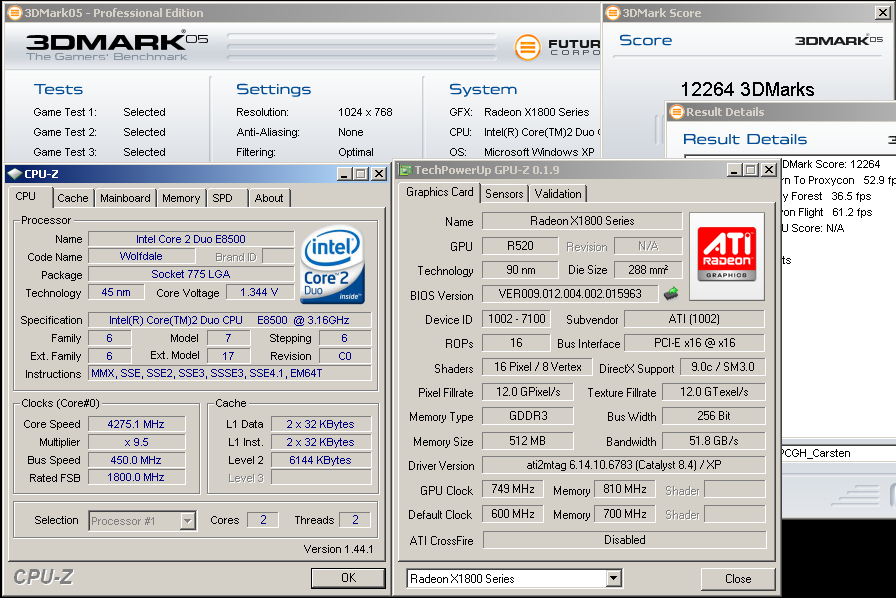Click the Filtering setting value Optimal
The image size is (896, 598).
[355, 152]
